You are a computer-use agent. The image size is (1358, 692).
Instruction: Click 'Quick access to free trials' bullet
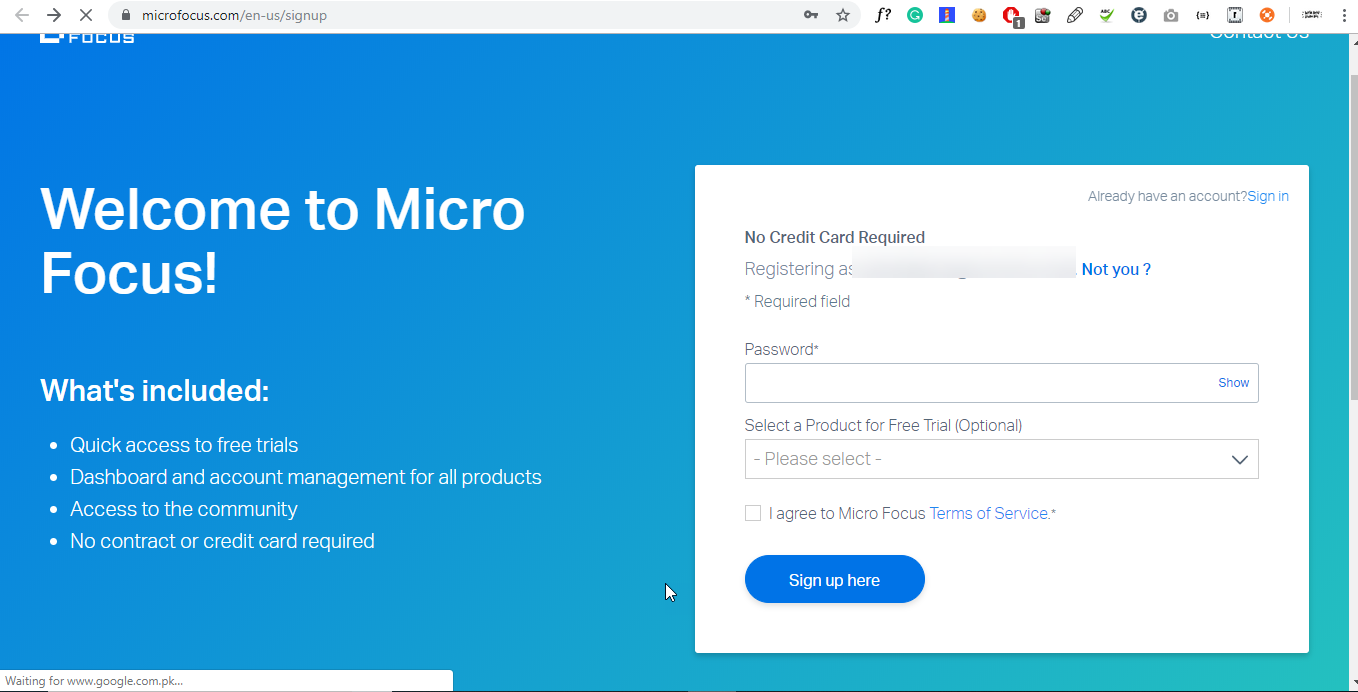click(184, 445)
